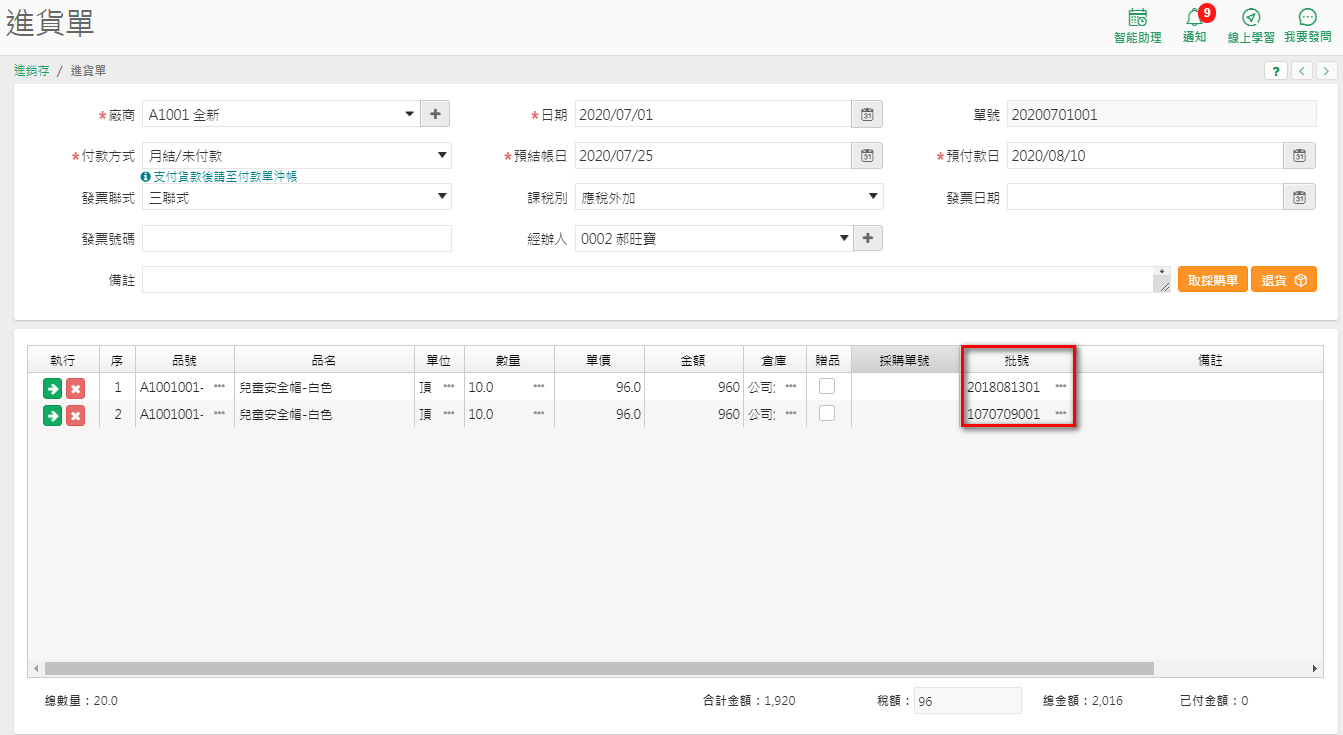This screenshot has height=735, width=1343.
Task: Click the 稅額 tax amount field
Action: 967,701
